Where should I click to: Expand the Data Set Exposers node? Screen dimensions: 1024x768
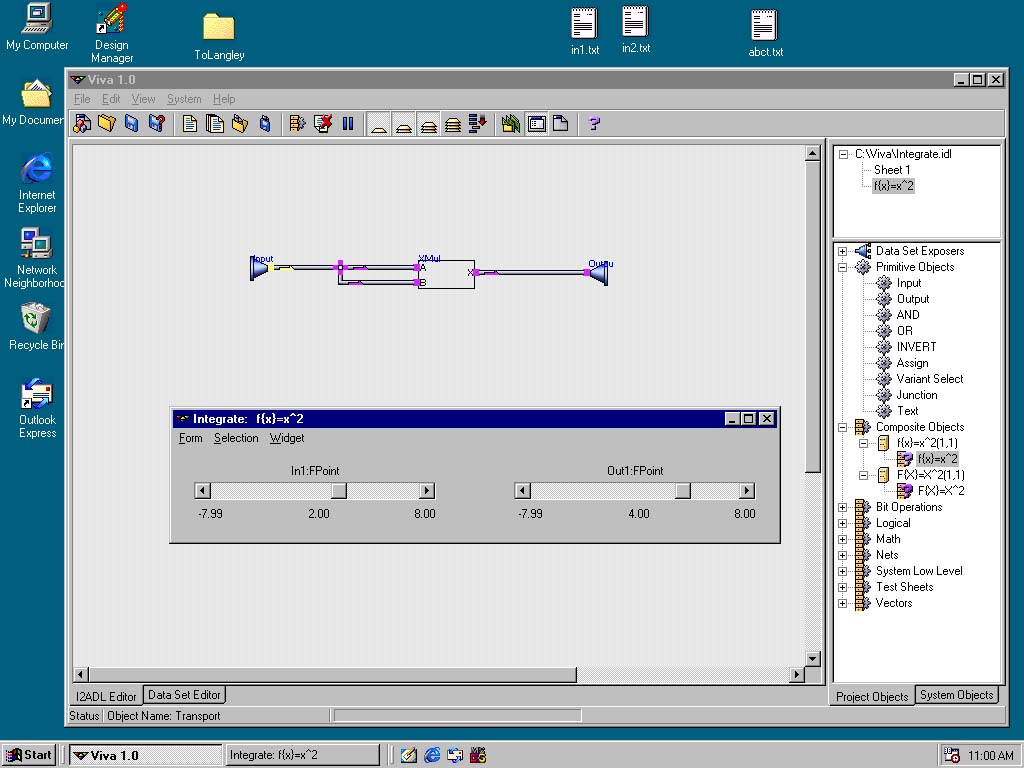pos(843,251)
